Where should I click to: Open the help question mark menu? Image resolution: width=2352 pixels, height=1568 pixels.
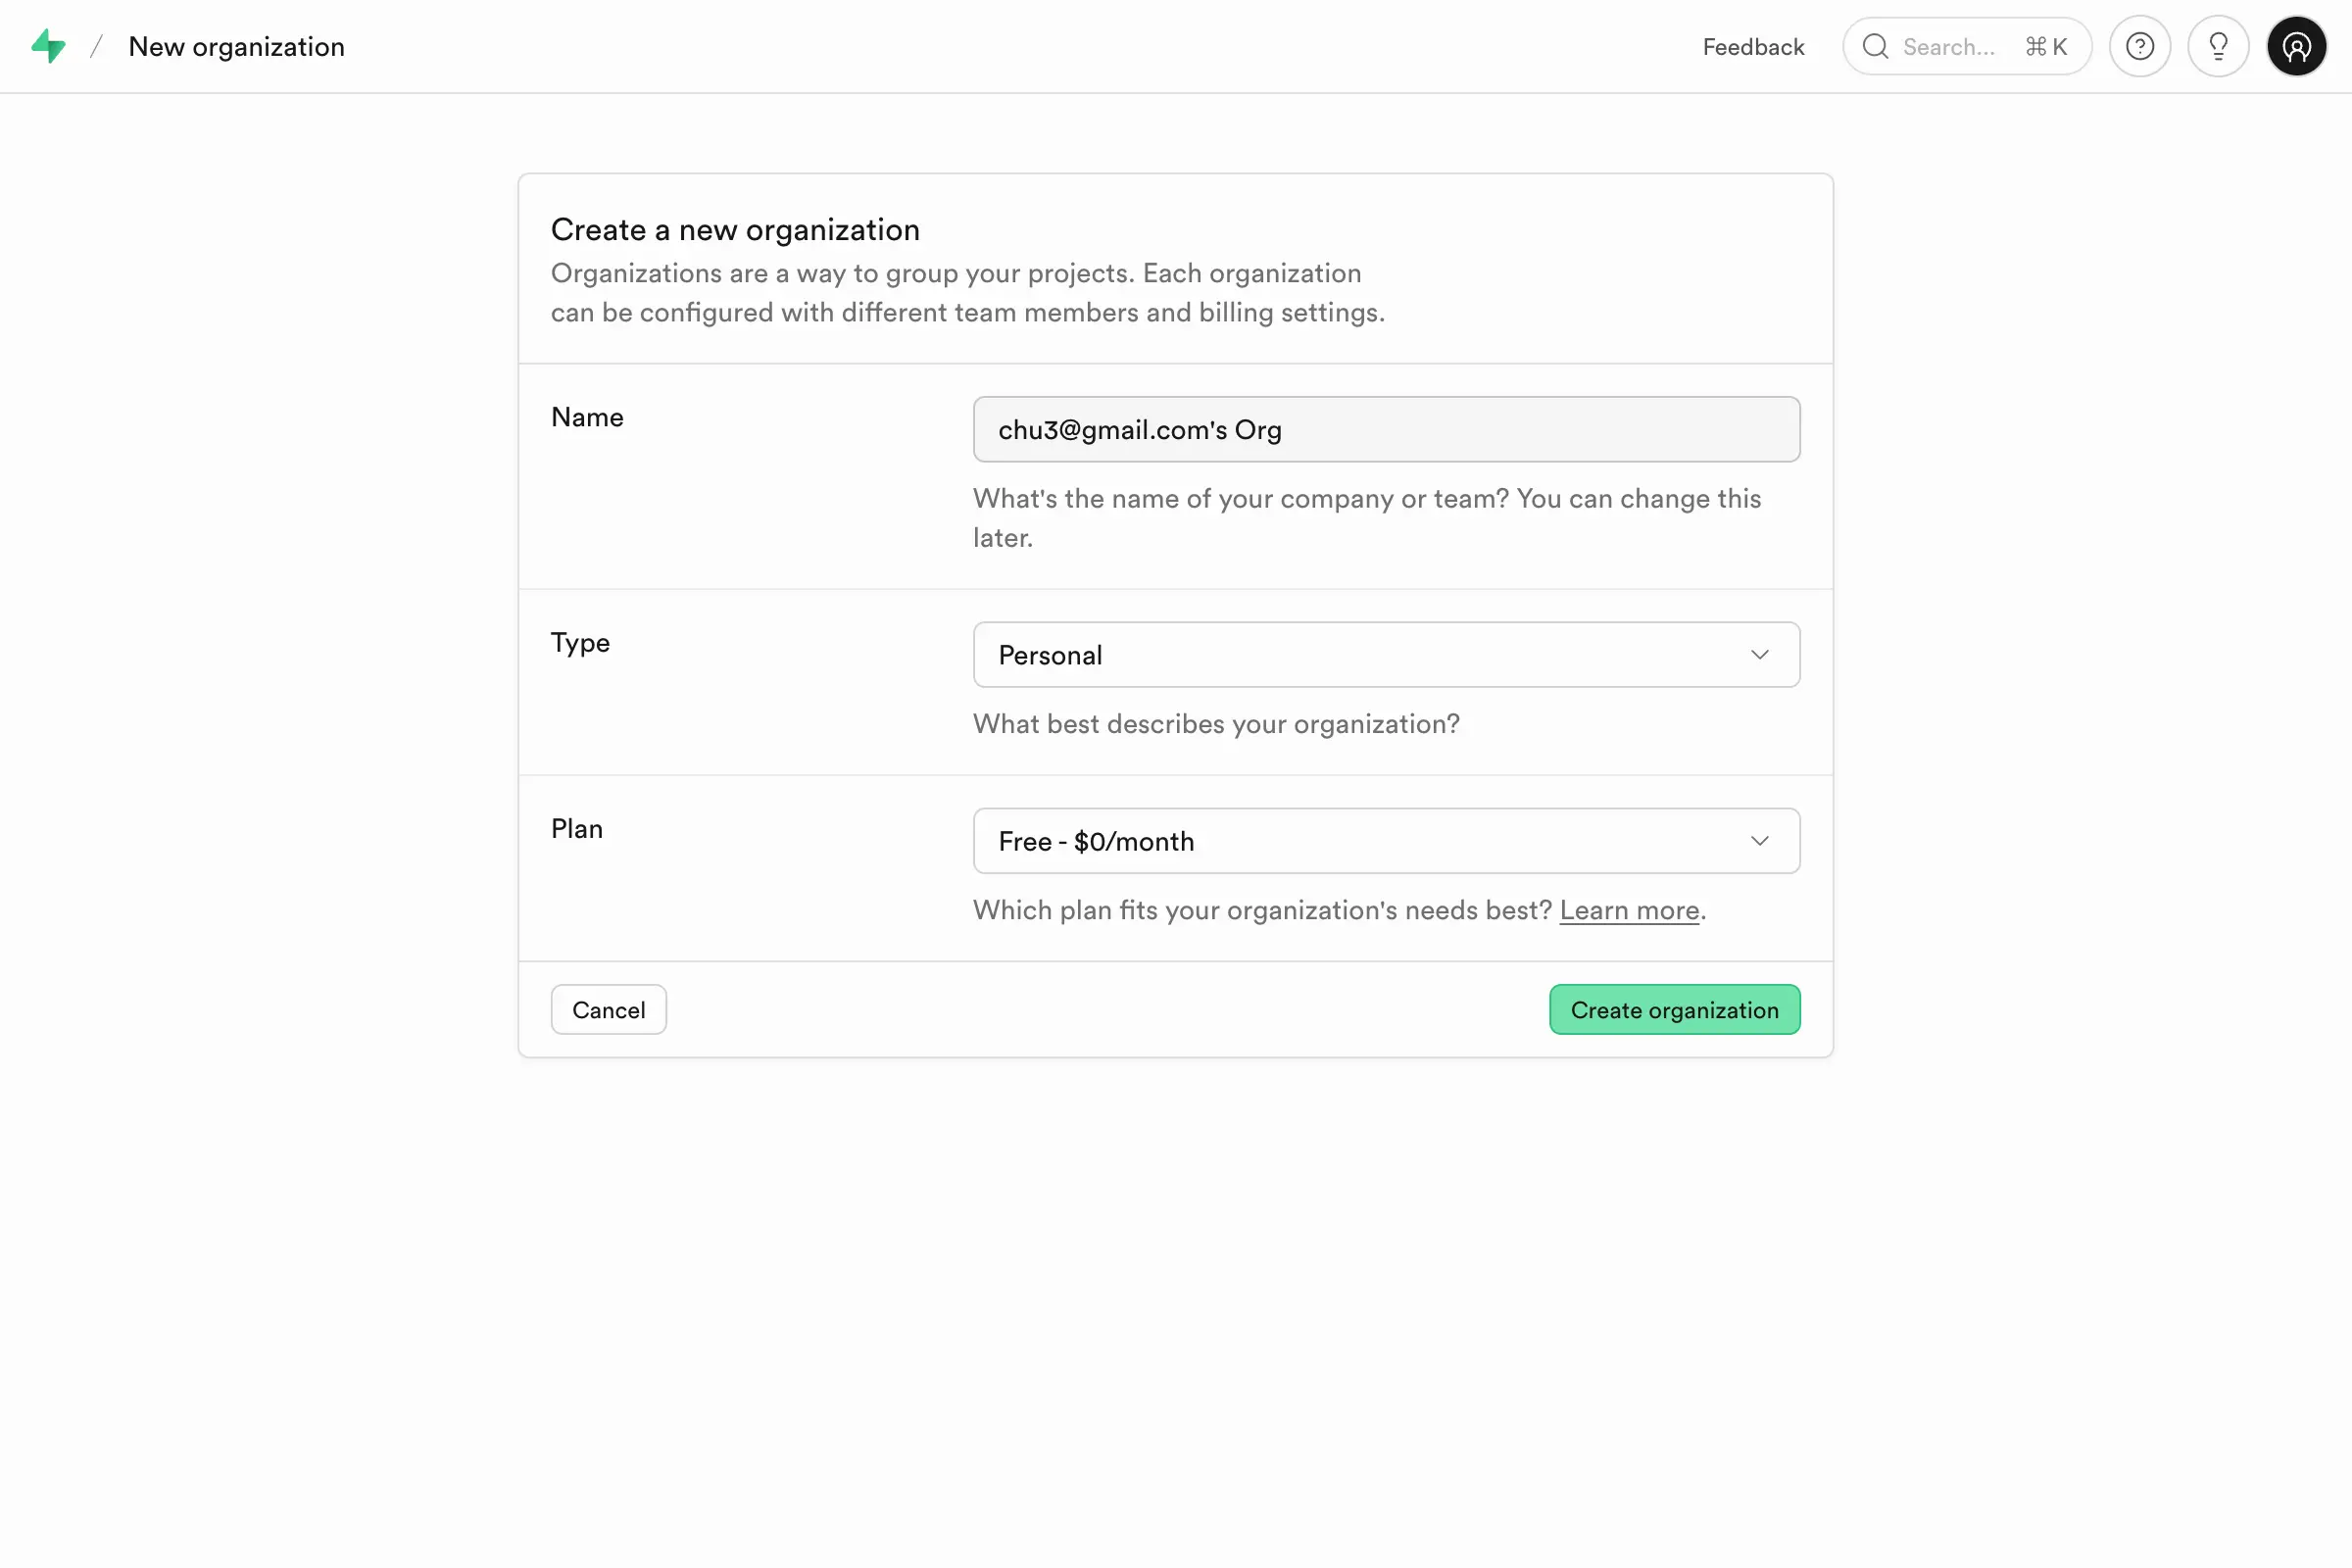2139,46
